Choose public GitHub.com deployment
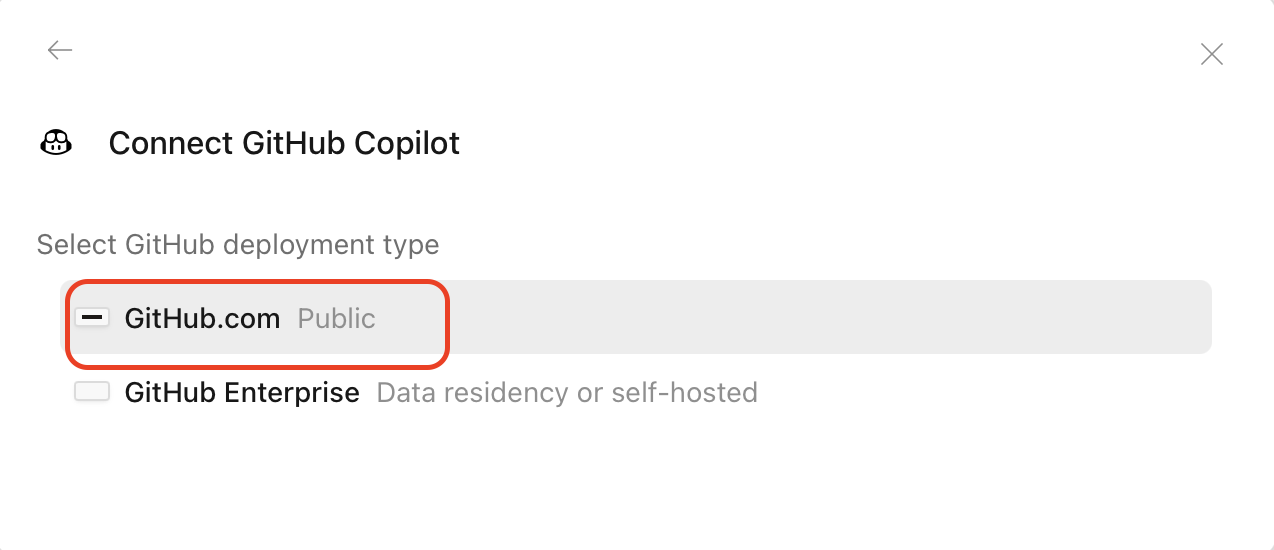 coord(202,319)
